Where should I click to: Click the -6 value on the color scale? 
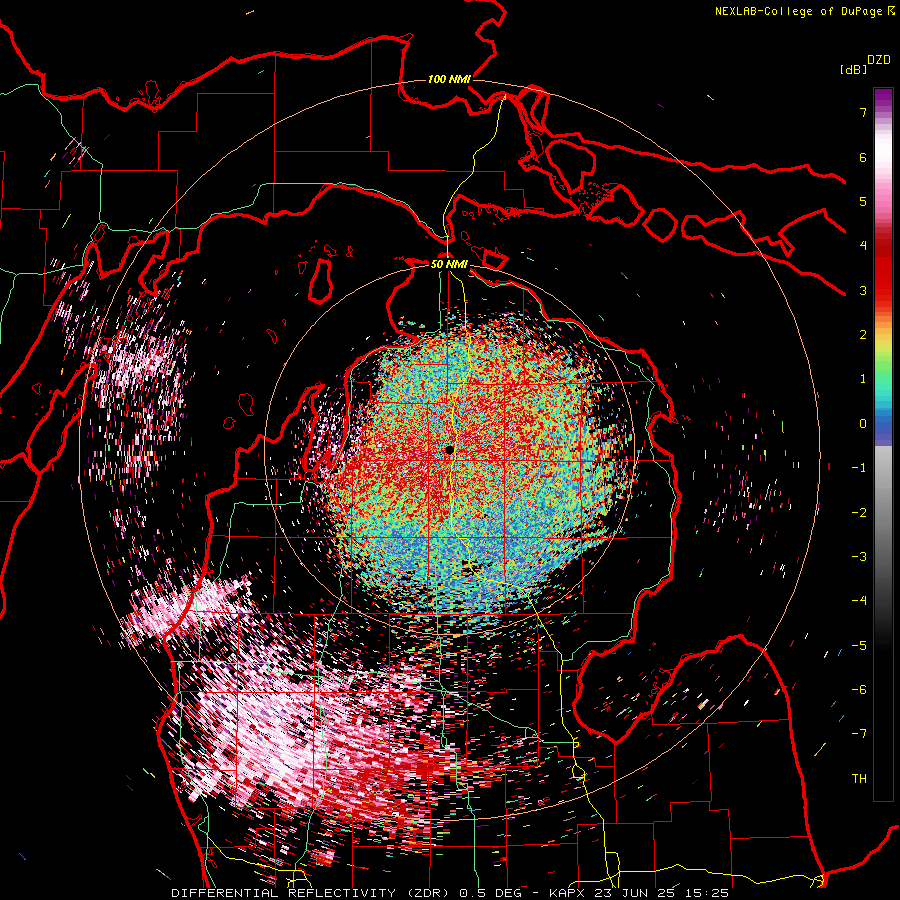(859, 690)
